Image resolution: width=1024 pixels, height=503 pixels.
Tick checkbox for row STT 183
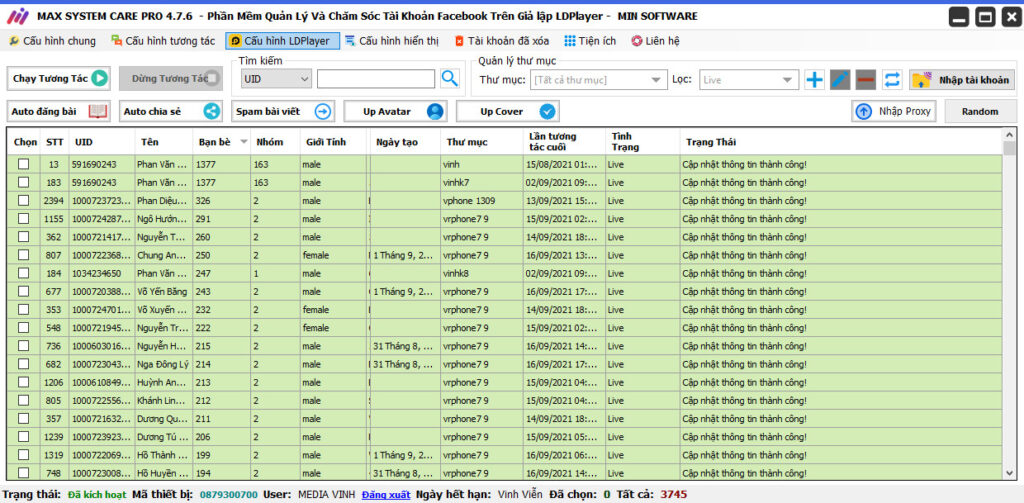click(24, 182)
